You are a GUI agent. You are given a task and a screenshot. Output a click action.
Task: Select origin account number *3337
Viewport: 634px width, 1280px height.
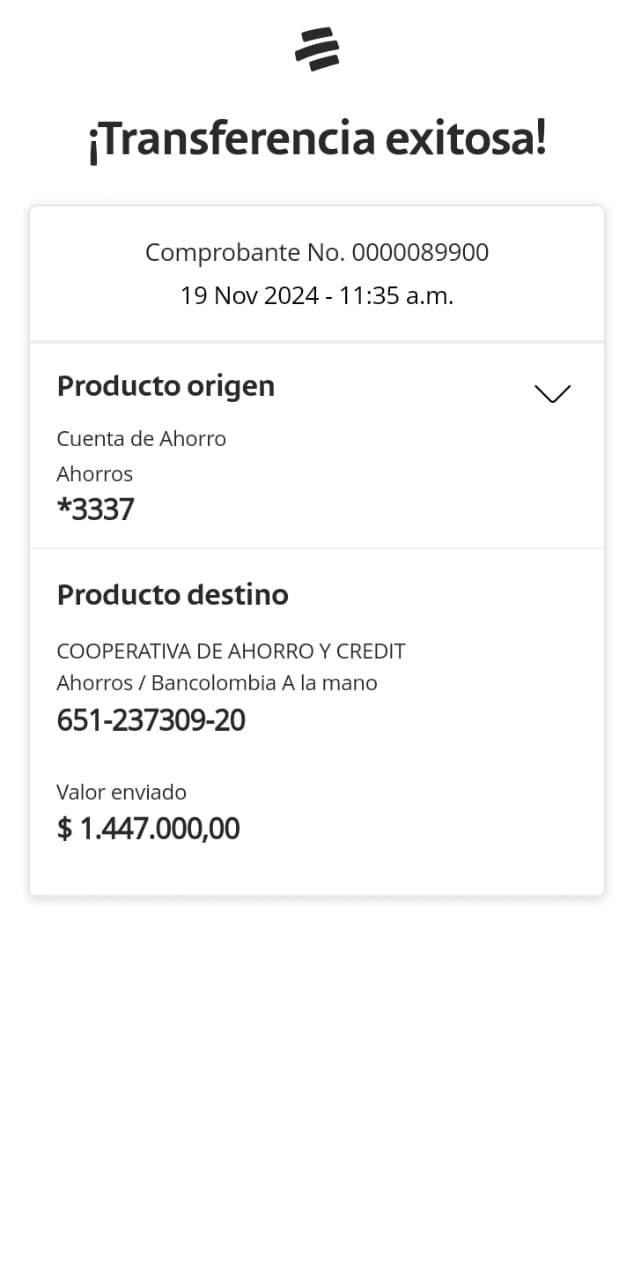(95, 510)
